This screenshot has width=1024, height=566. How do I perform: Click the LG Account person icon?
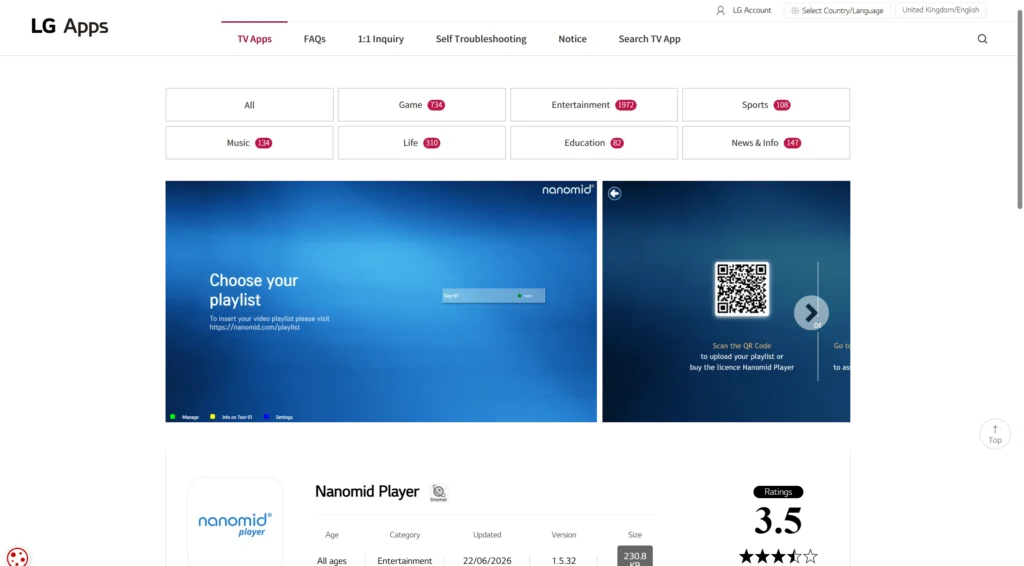(x=720, y=10)
